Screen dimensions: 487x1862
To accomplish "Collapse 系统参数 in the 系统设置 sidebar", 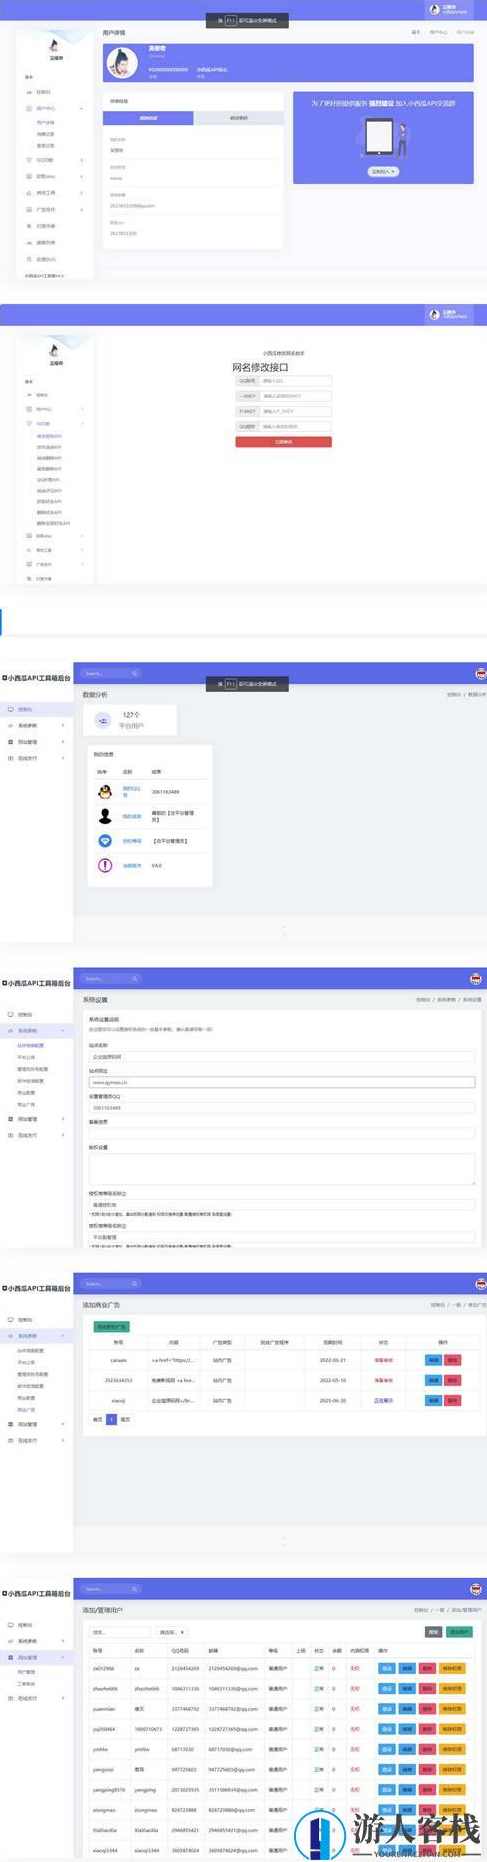I will pyautogui.click(x=36, y=1030).
